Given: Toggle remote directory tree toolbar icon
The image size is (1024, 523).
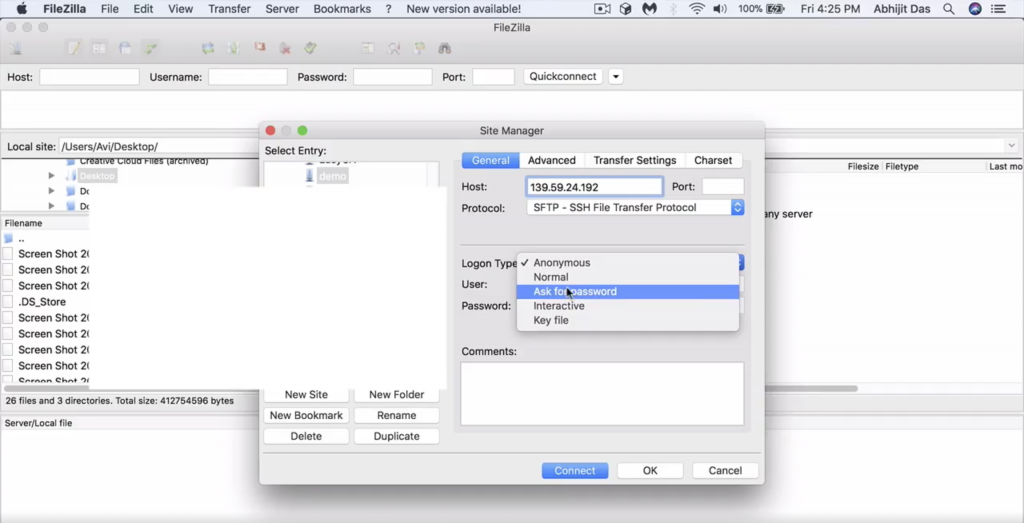Looking at the screenshot, I should [125, 48].
